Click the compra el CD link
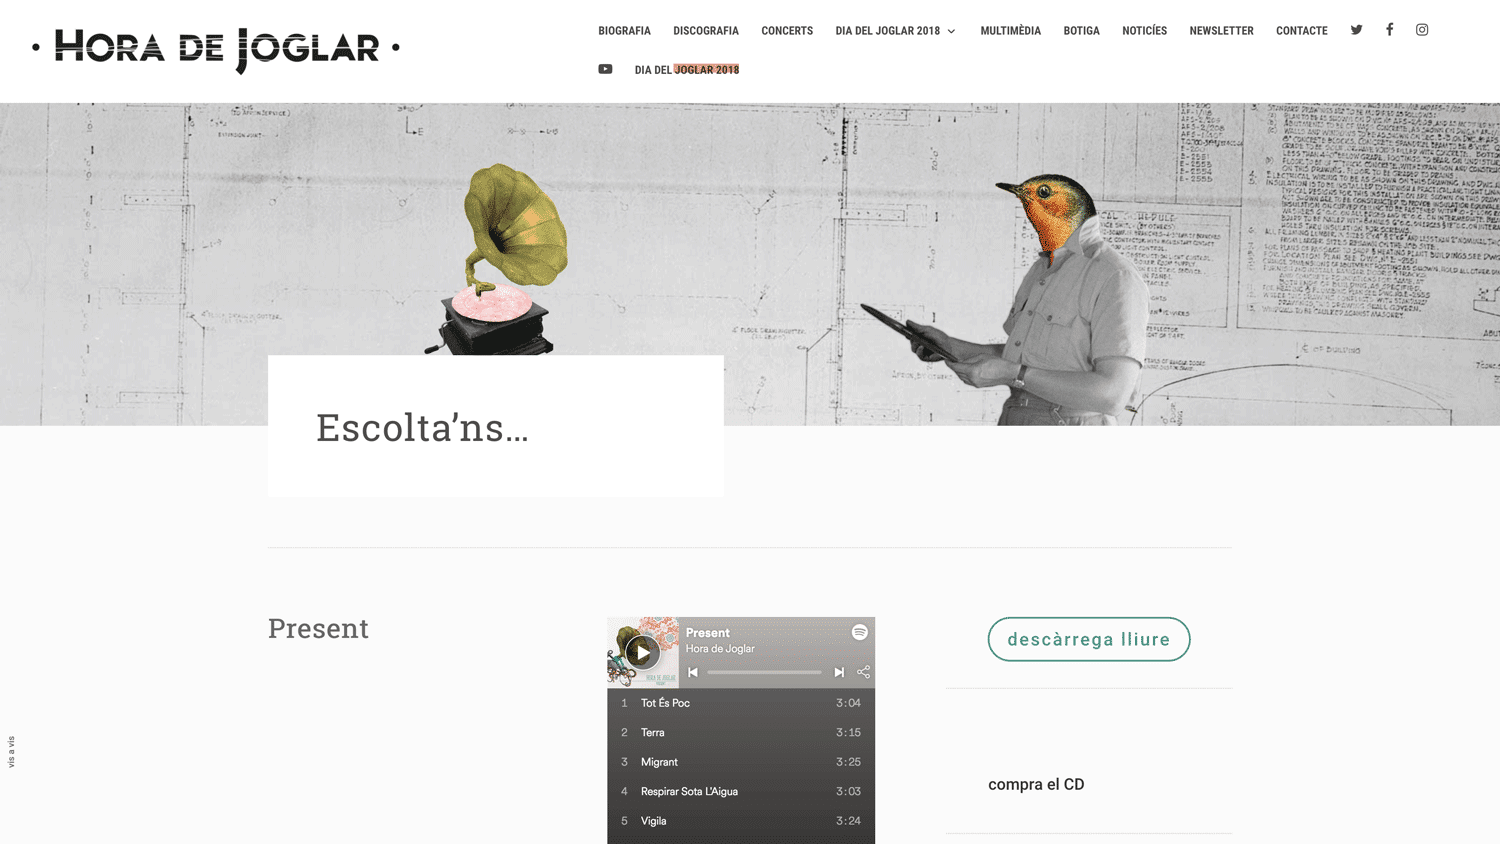The width and height of the screenshot is (1500, 844). click(x=1036, y=784)
